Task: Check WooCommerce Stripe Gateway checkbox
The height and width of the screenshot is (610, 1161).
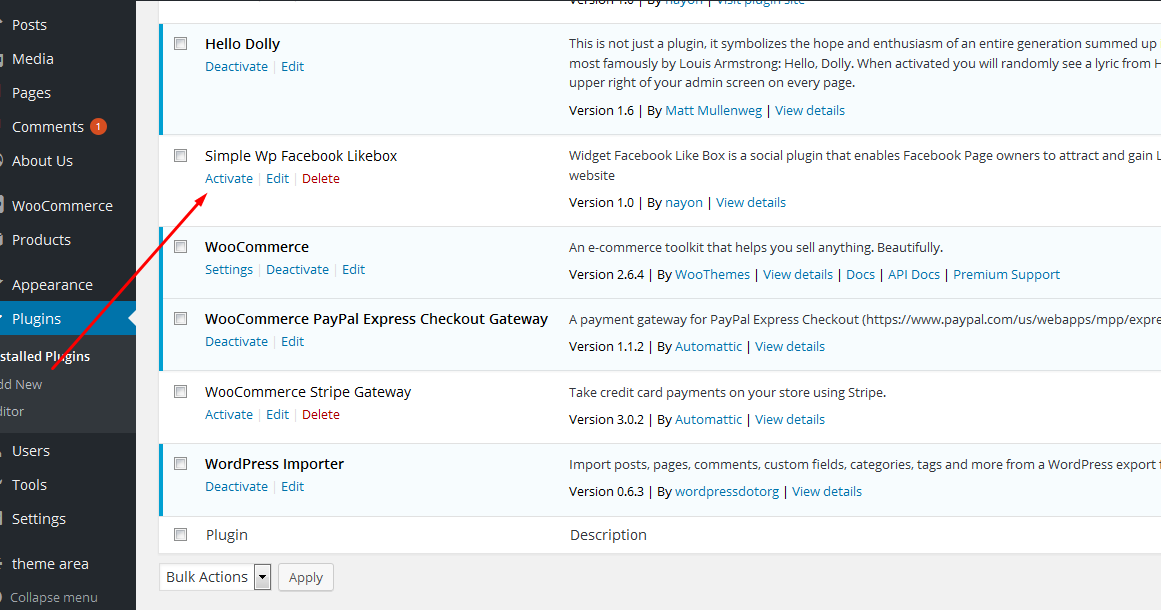Action: [x=181, y=392]
